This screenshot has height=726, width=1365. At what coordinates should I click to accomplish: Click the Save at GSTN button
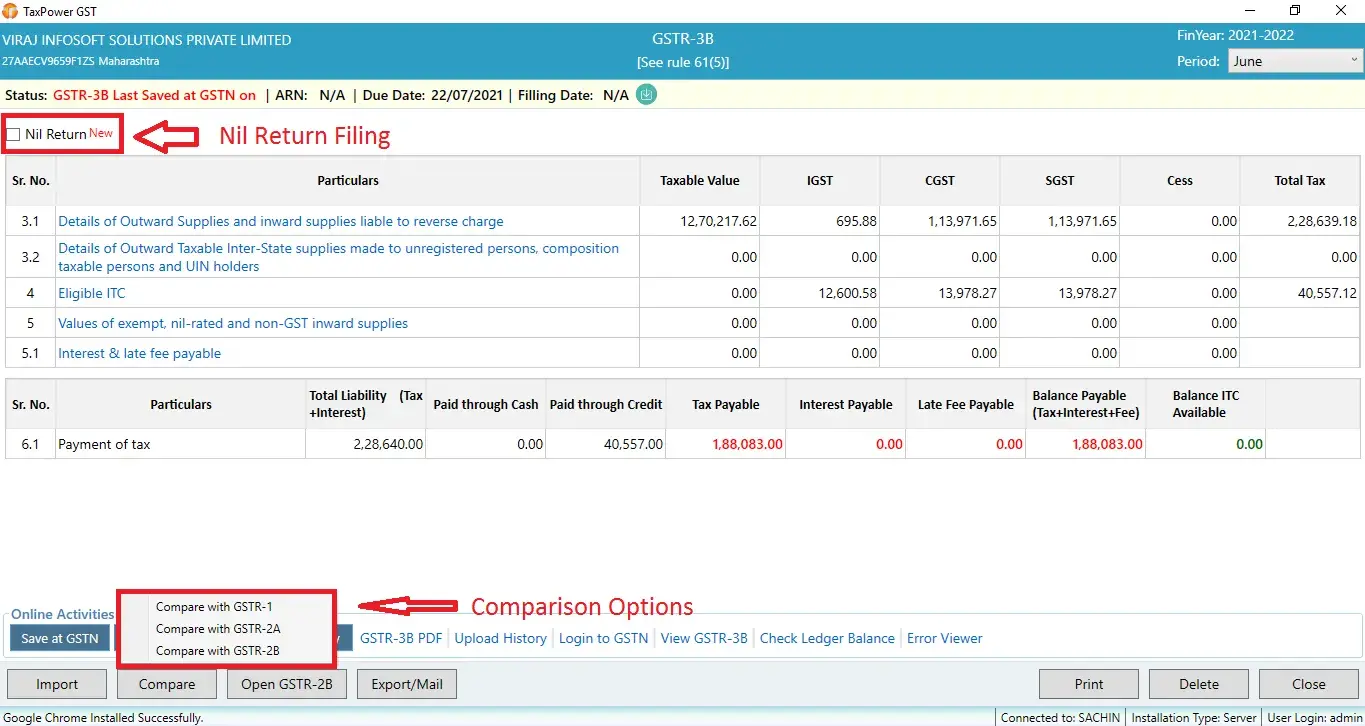(58, 637)
